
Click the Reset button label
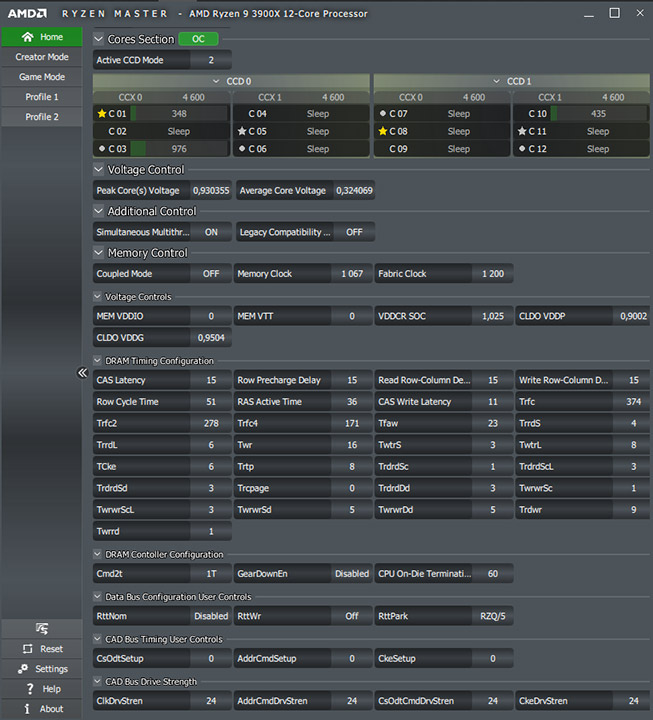coord(51,649)
